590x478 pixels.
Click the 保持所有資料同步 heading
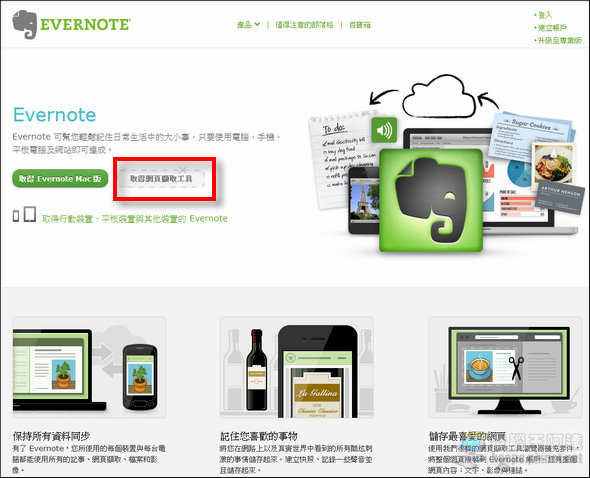tap(51, 436)
